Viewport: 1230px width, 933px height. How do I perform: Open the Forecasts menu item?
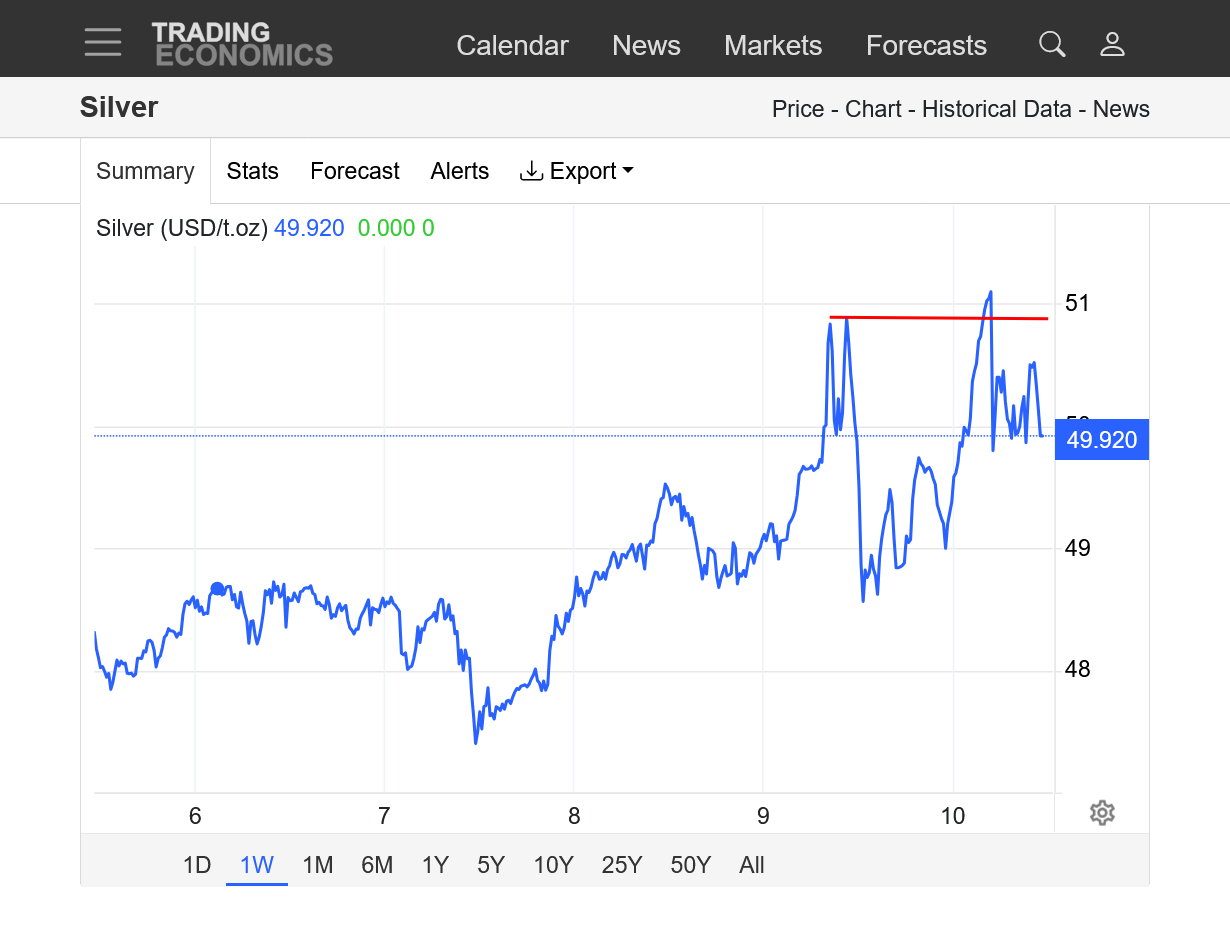pos(926,46)
